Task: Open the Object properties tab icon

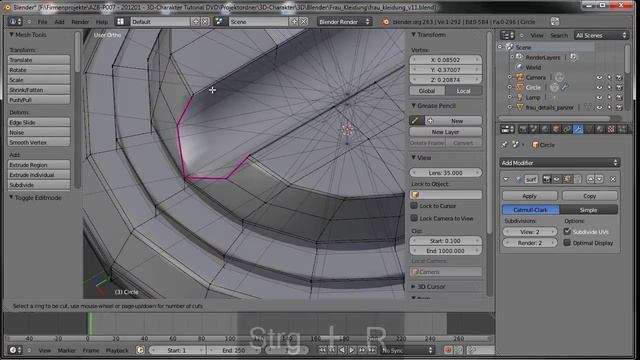Action: pos(556,129)
